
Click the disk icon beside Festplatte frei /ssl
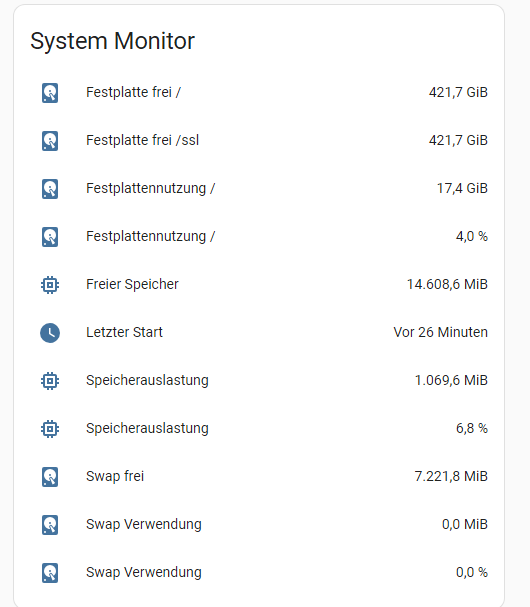click(x=50, y=141)
